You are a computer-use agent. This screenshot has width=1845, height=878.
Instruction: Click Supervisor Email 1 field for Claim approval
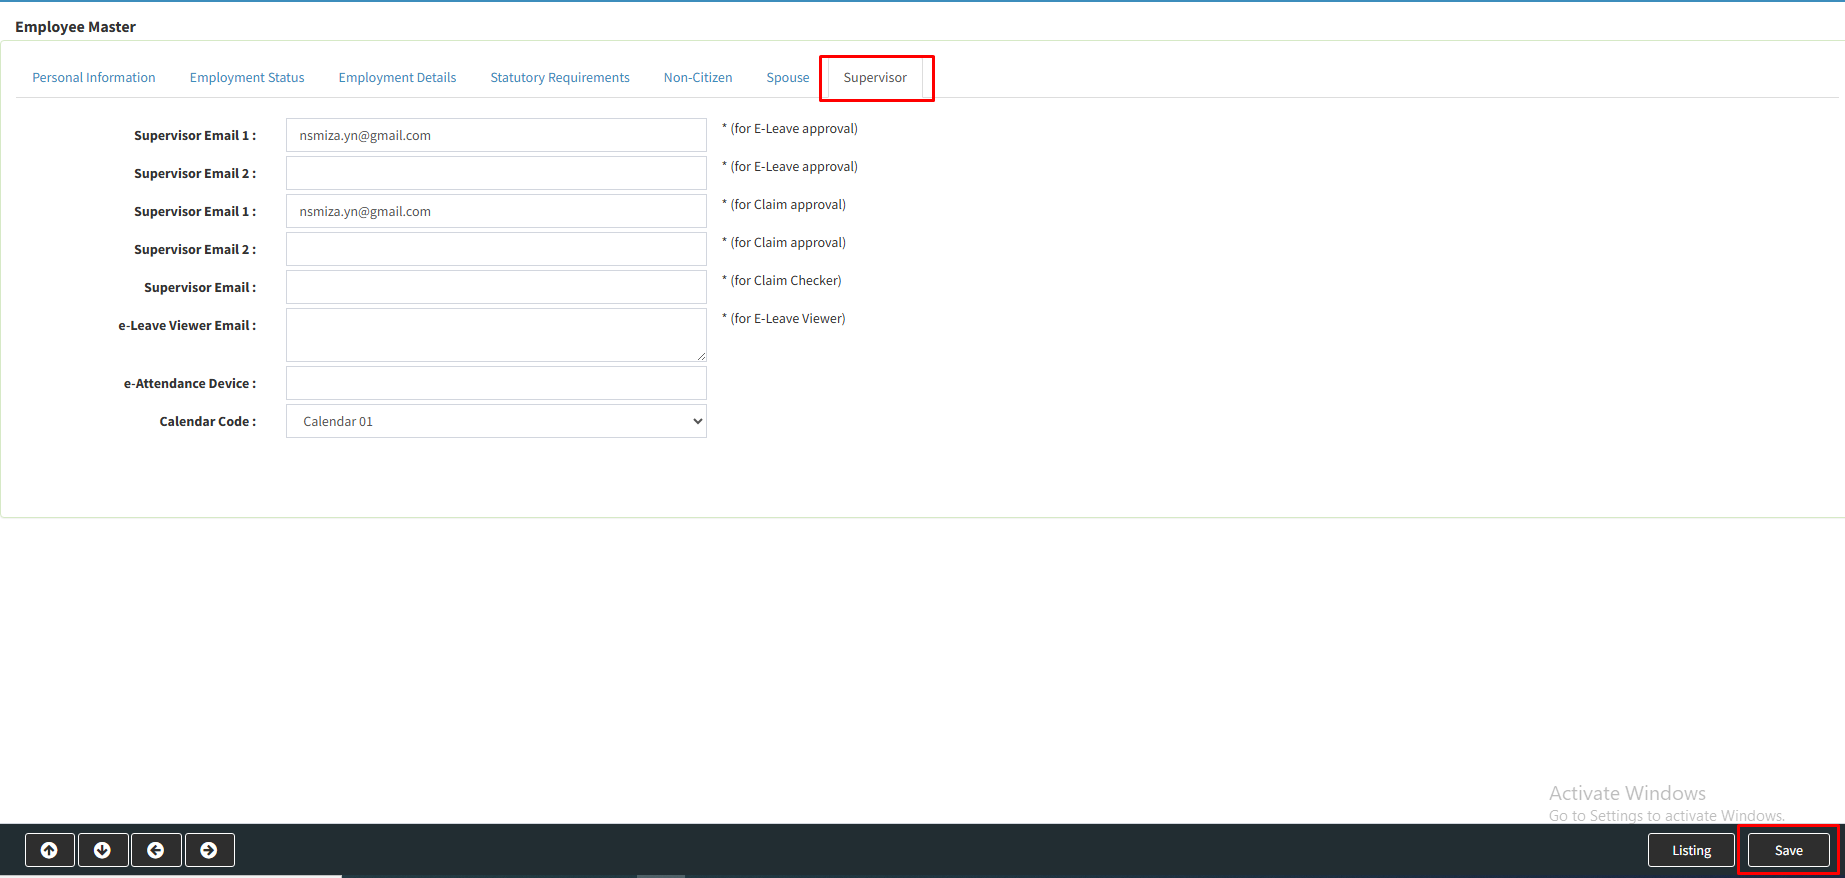click(x=496, y=211)
